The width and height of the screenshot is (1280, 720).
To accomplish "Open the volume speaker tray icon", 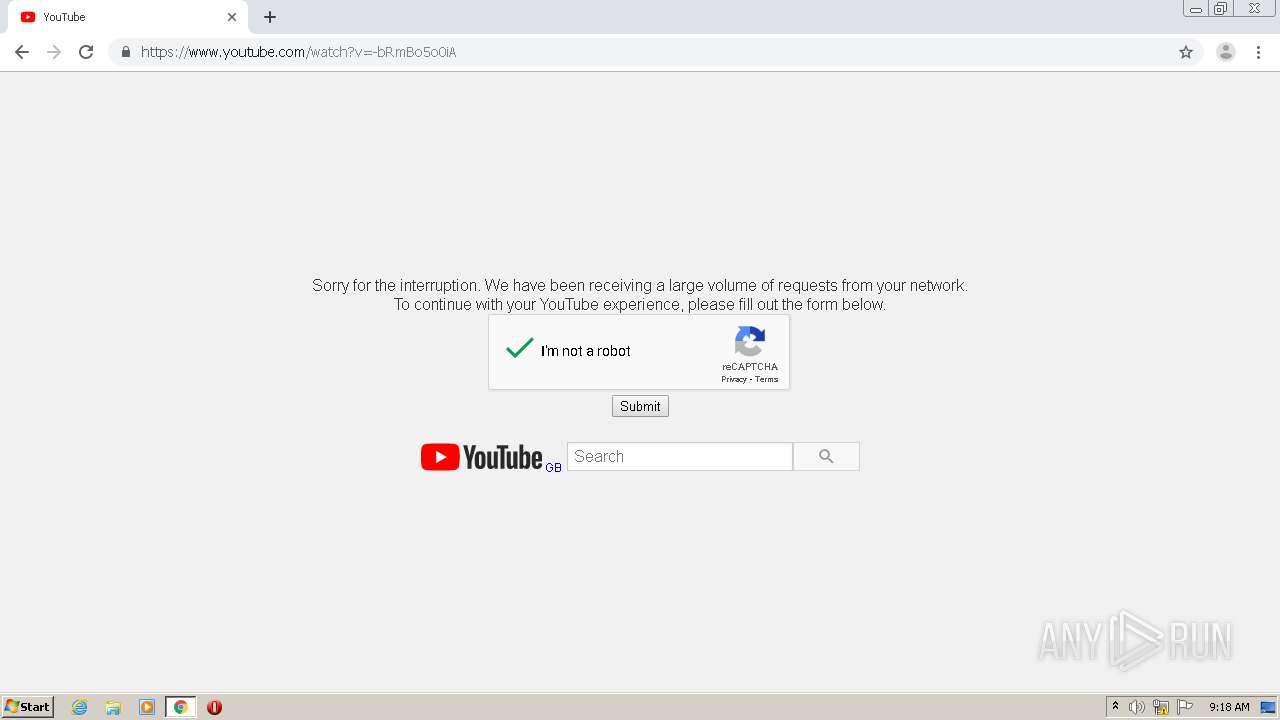I will [x=1137, y=707].
